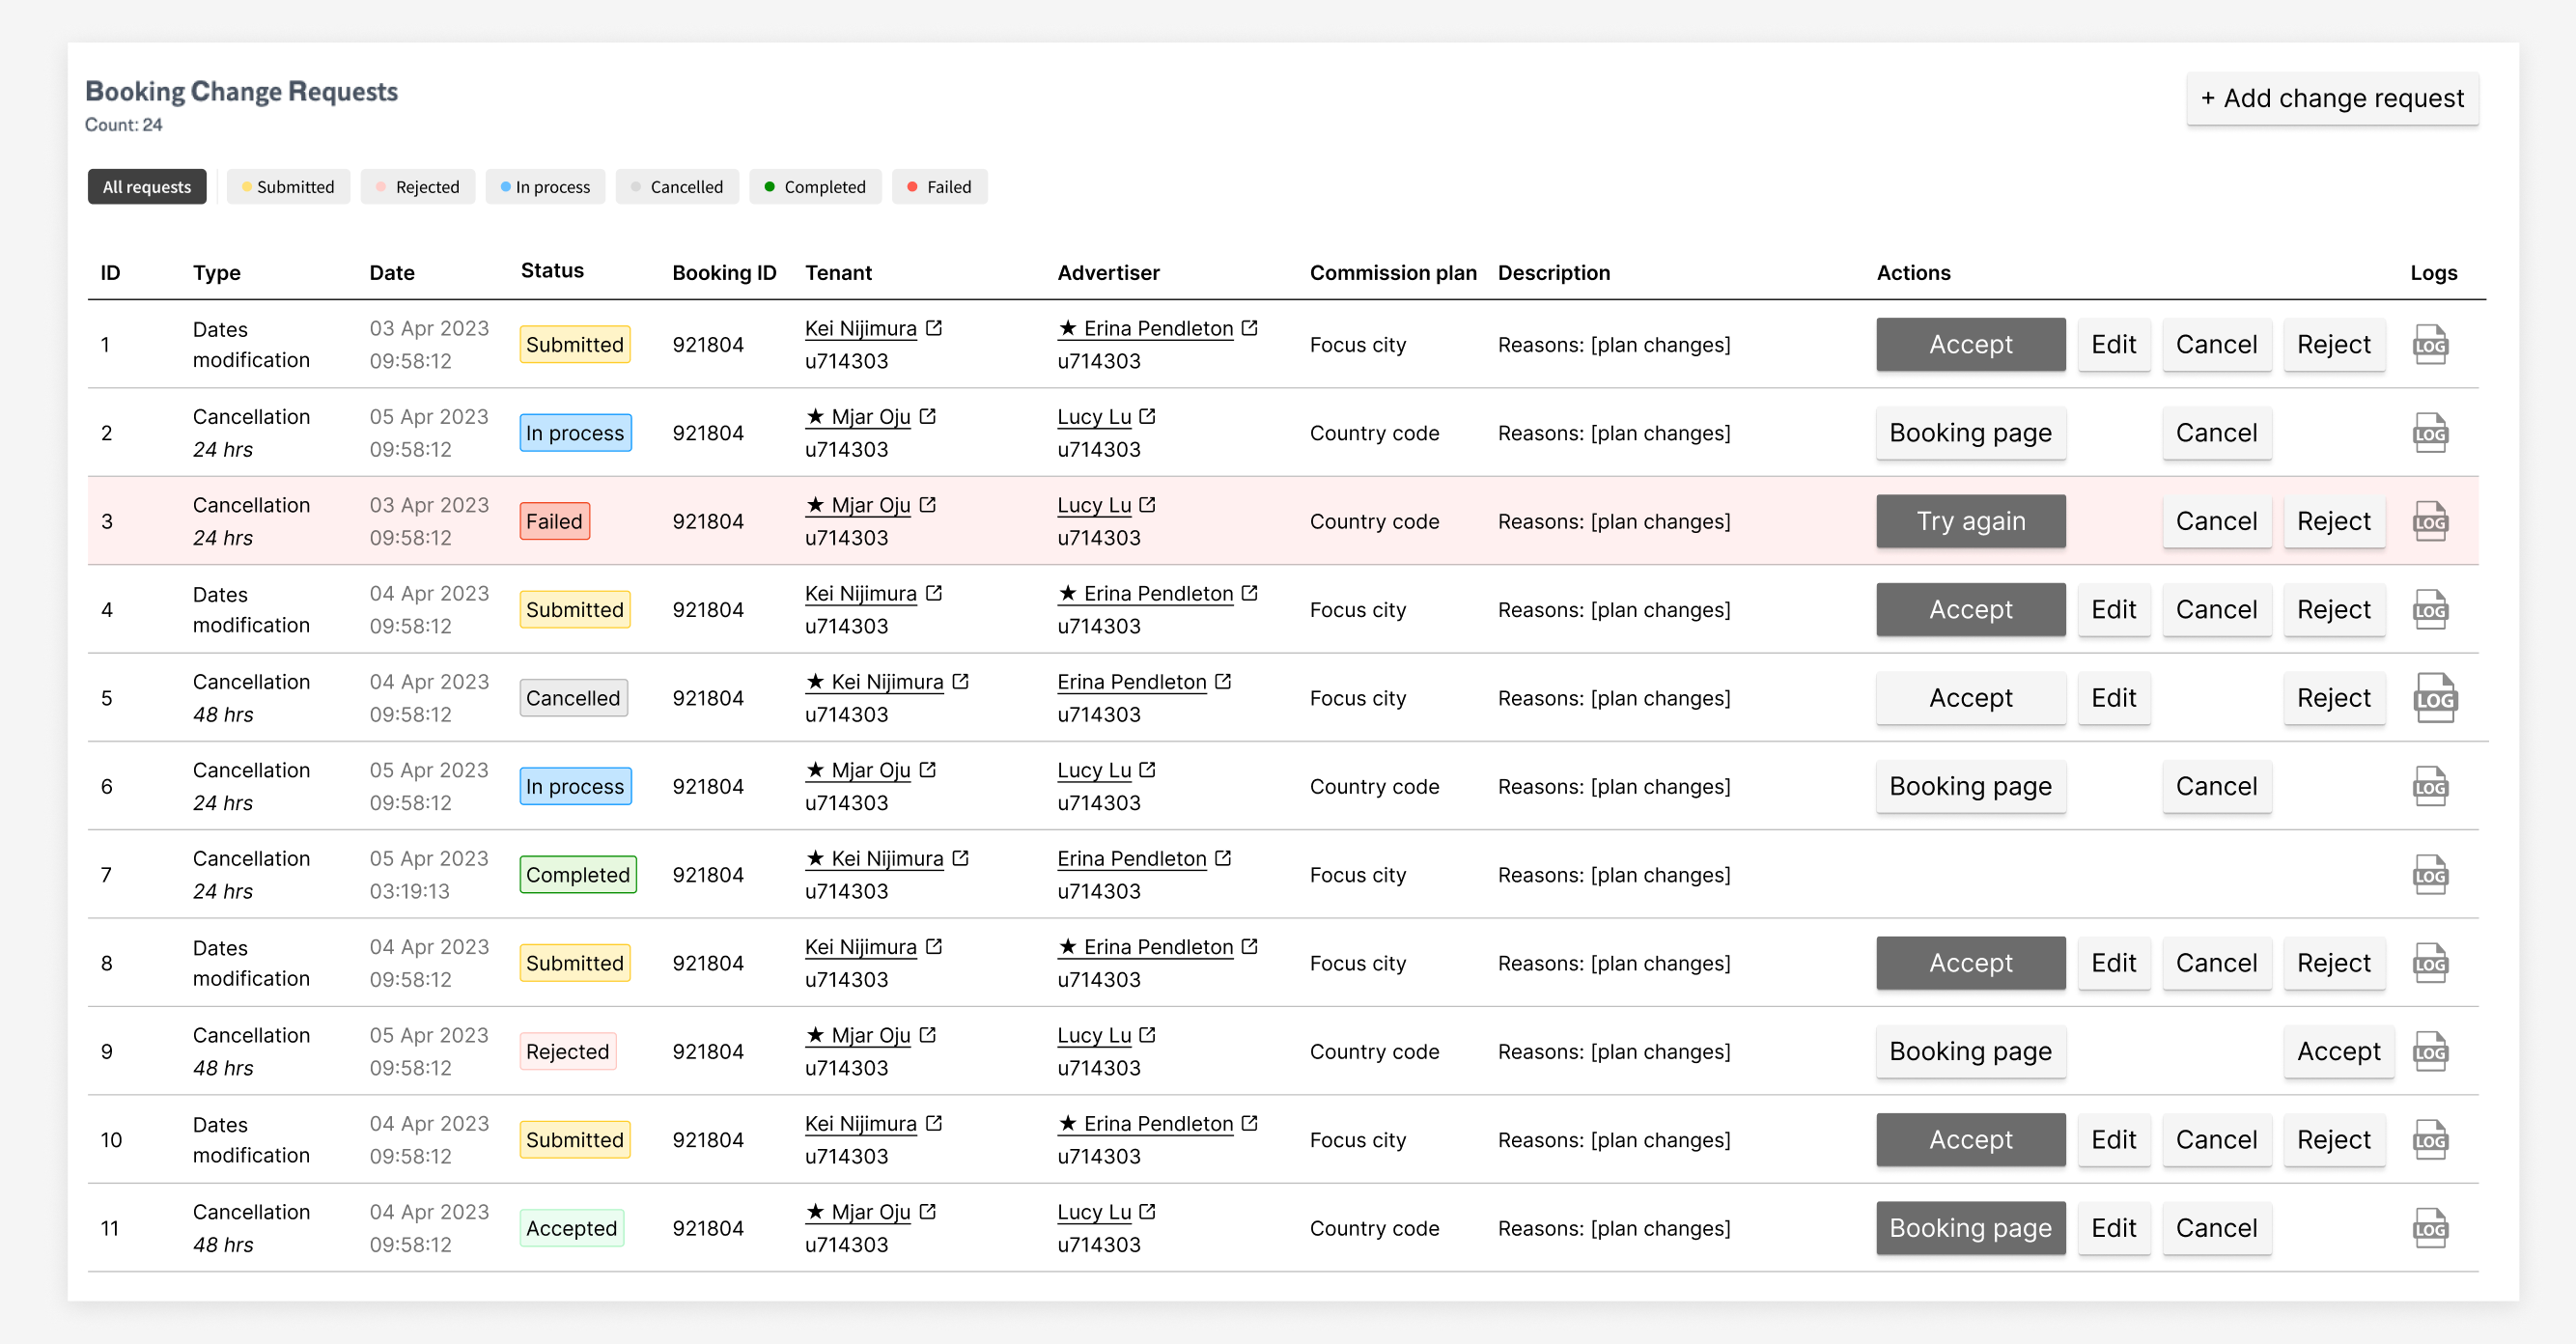Screen dimensions: 2576x1344
Task: View the log file for failed request 3
Action: tap(2430, 521)
